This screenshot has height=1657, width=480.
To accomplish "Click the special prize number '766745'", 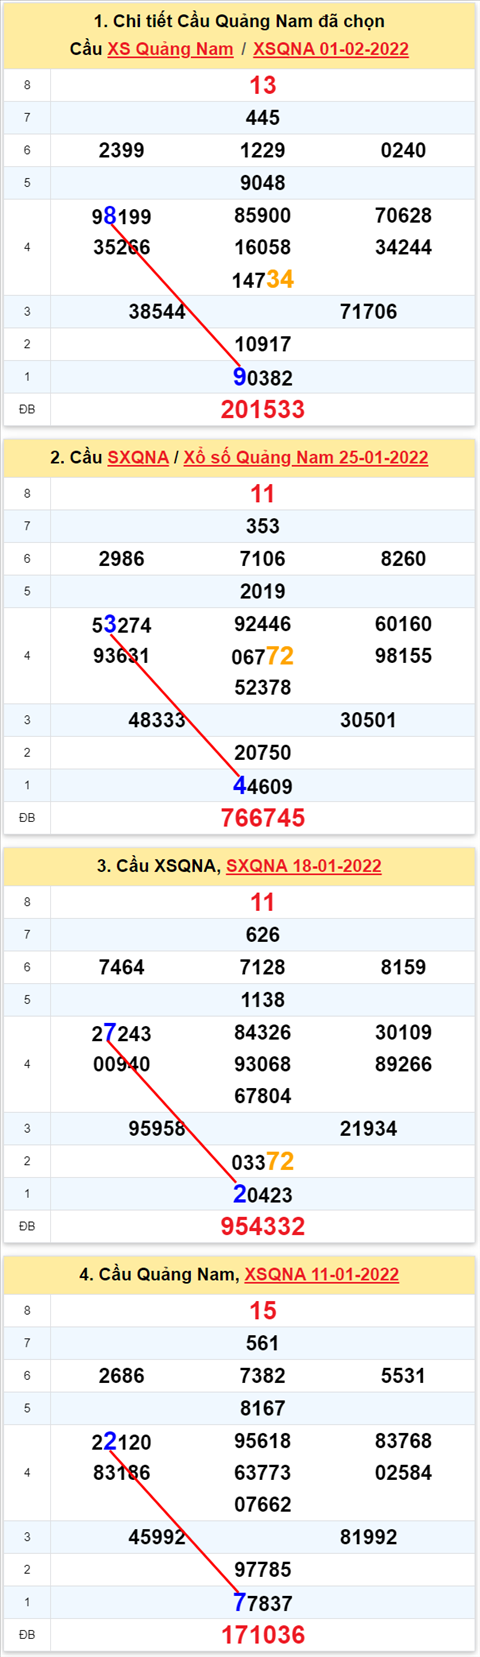I will point(263,818).
